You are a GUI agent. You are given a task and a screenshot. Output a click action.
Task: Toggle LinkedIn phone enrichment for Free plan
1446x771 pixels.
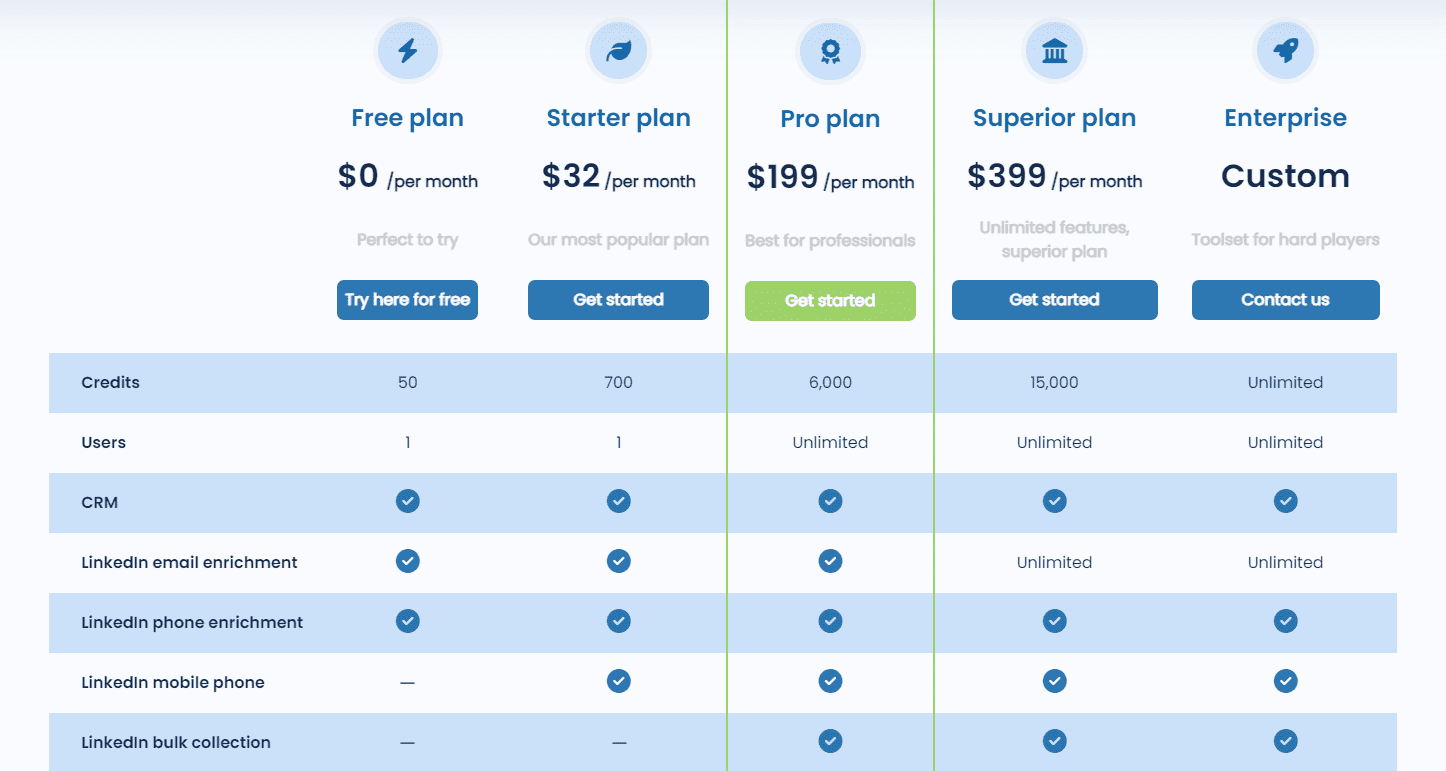point(407,621)
